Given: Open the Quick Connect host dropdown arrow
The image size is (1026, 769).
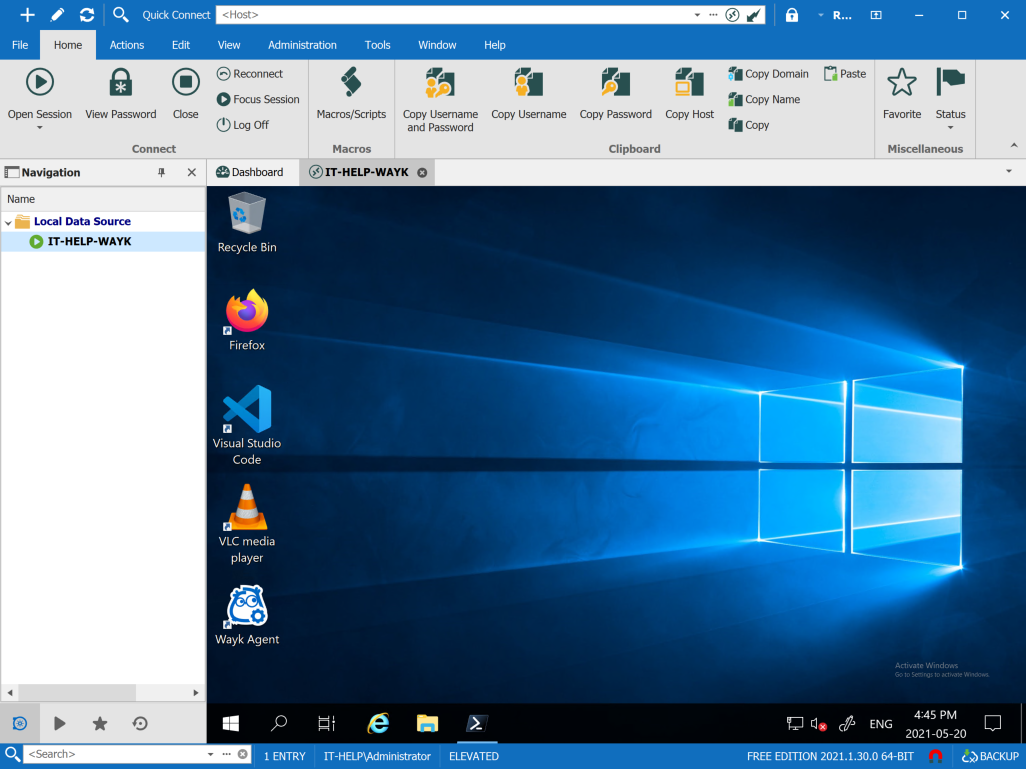Looking at the screenshot, I should click(x=697, y=15).
